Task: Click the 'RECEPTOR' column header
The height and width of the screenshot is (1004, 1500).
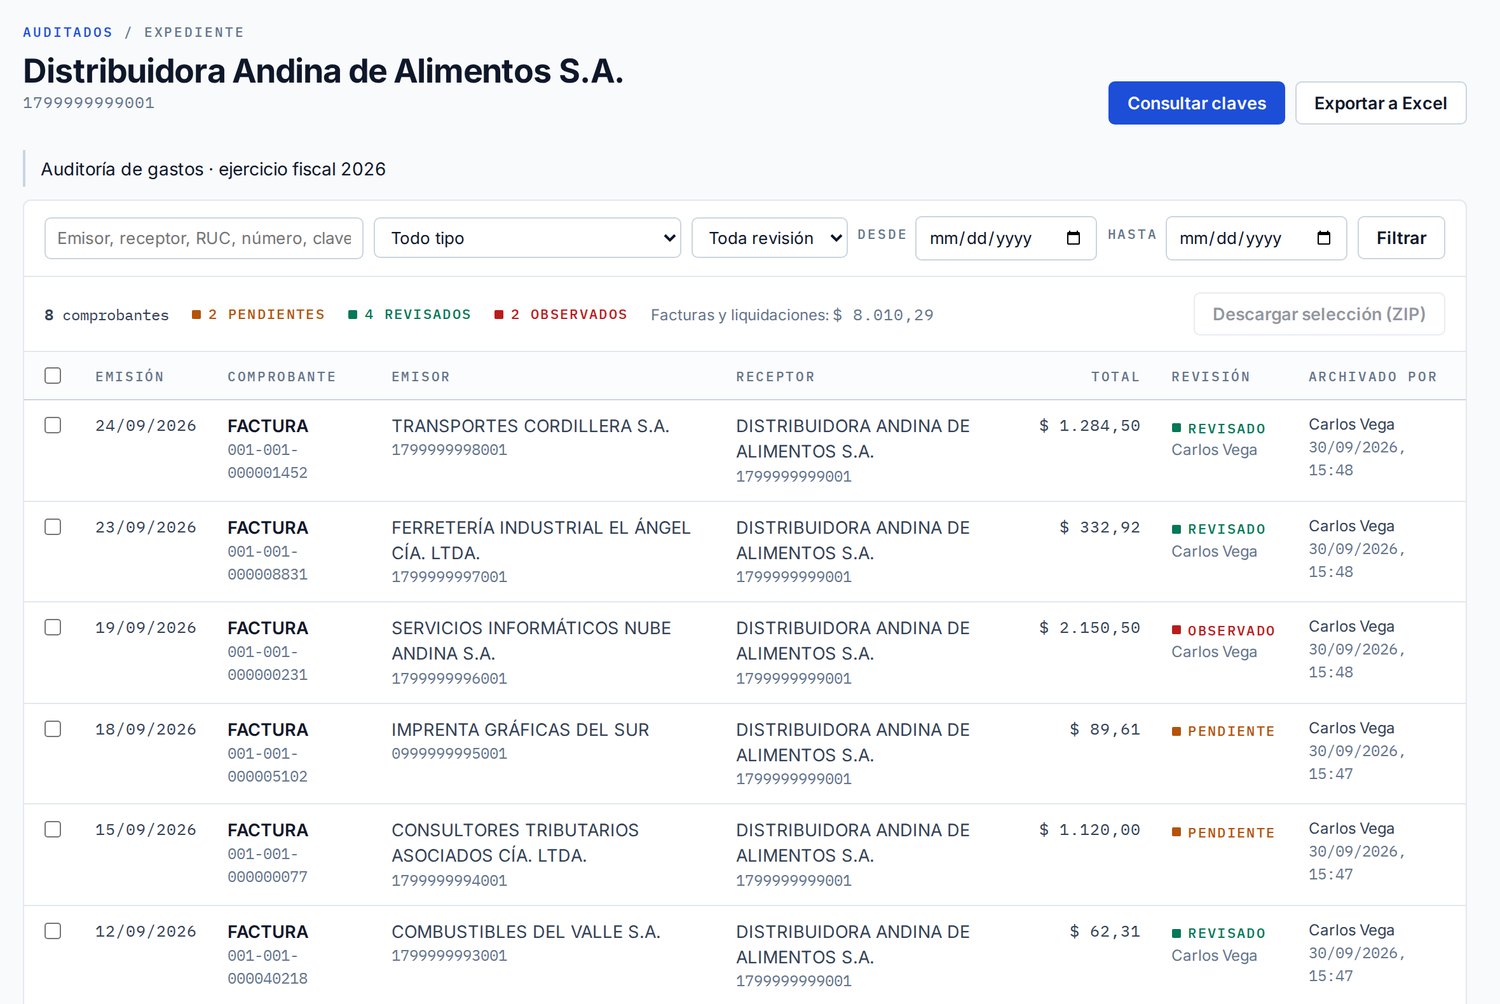Action: 776,377
